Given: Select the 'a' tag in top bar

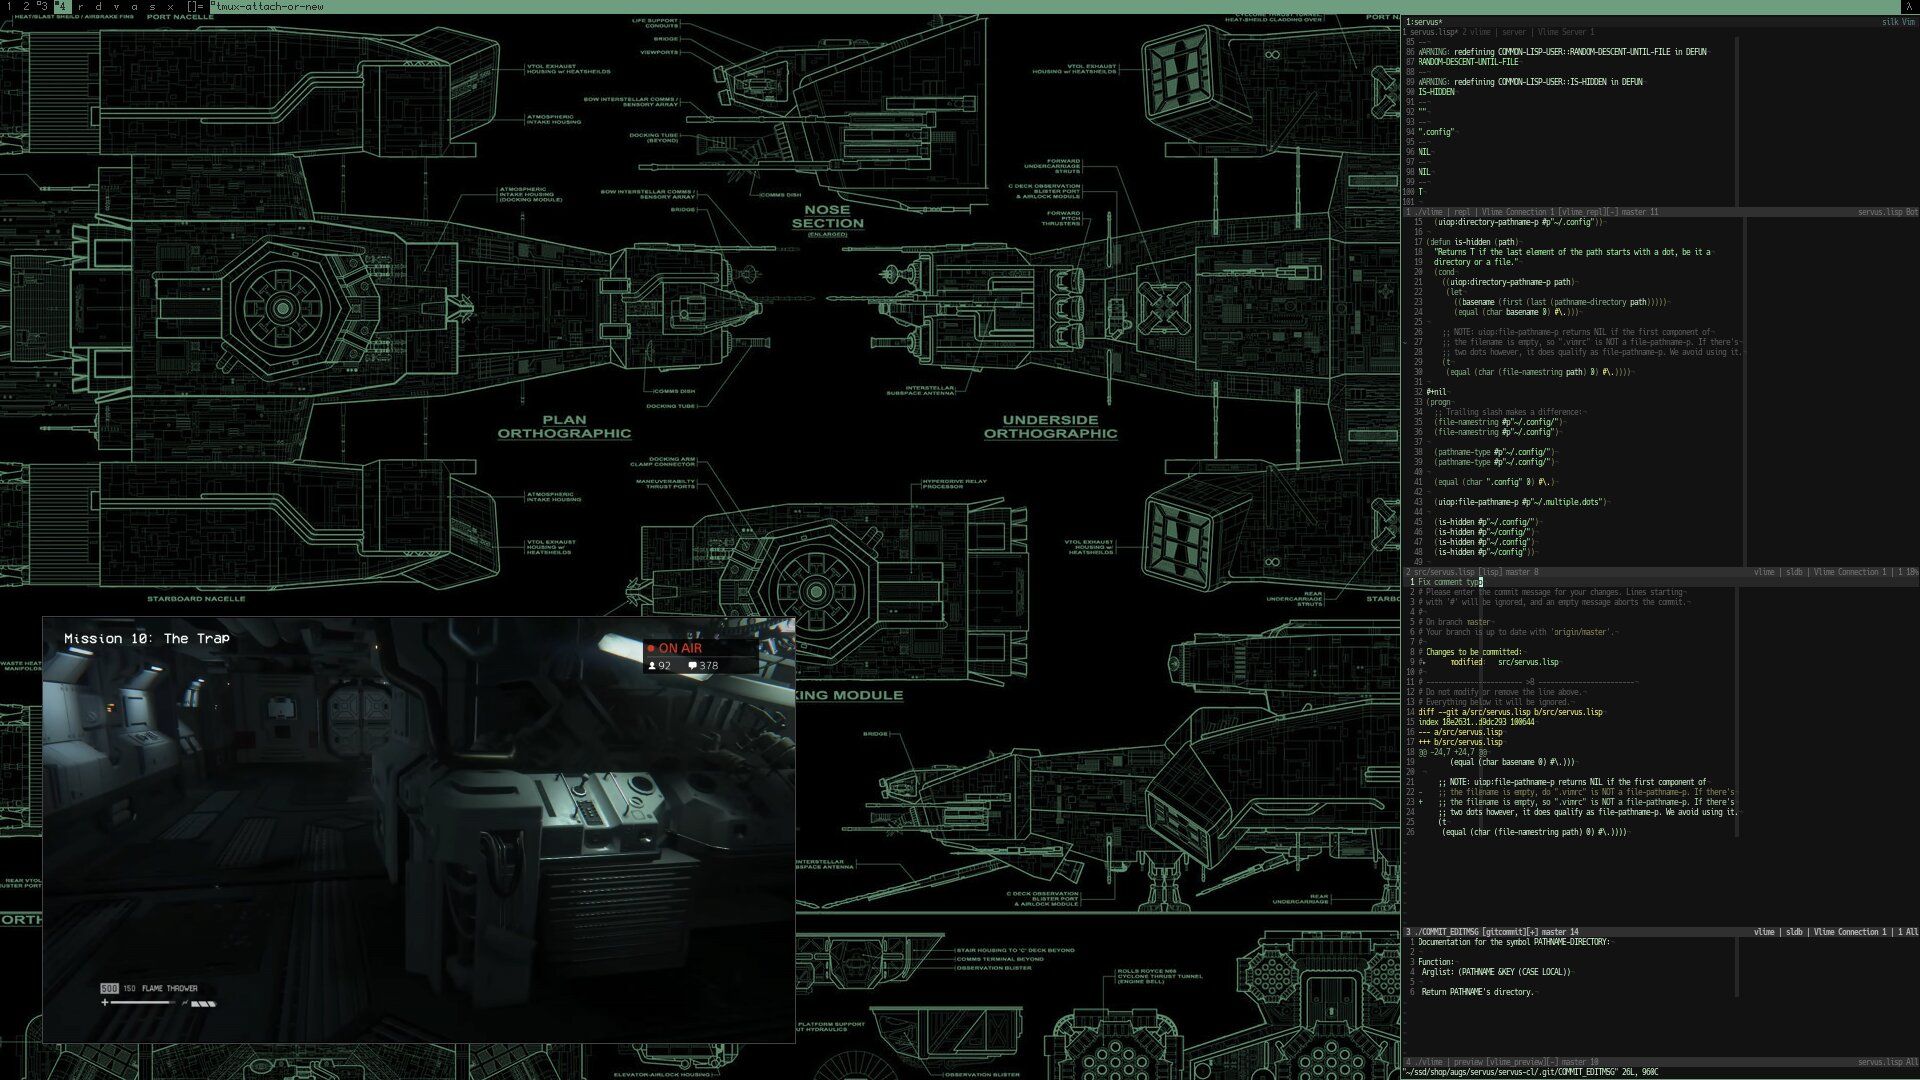Looking at the screenshot, I should click(x=134, y=6).
